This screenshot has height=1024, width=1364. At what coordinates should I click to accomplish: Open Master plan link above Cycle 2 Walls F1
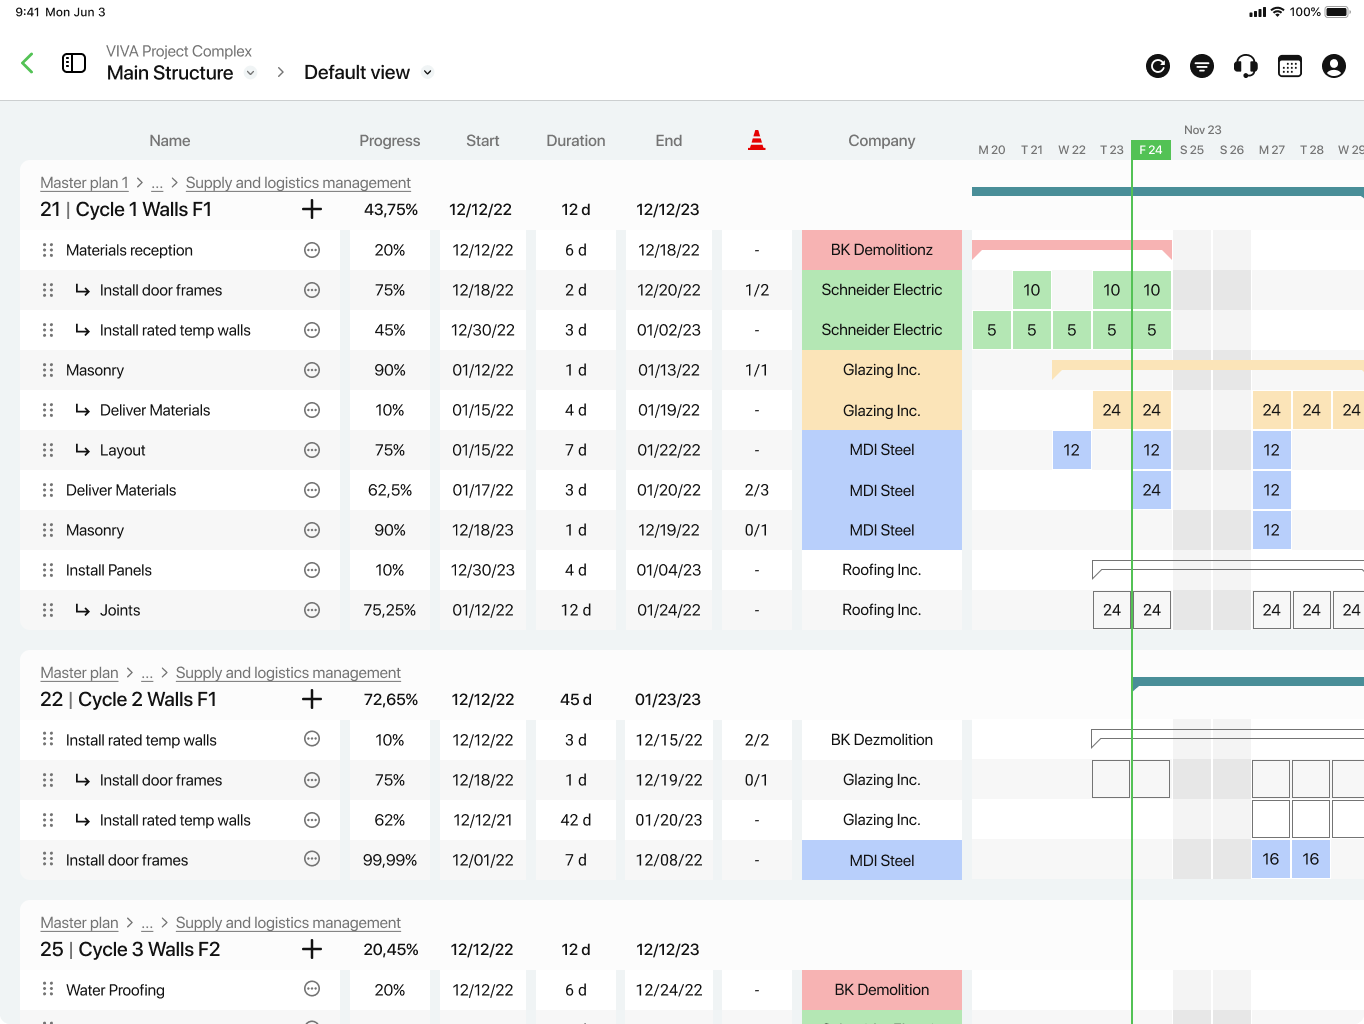(79, 673)
